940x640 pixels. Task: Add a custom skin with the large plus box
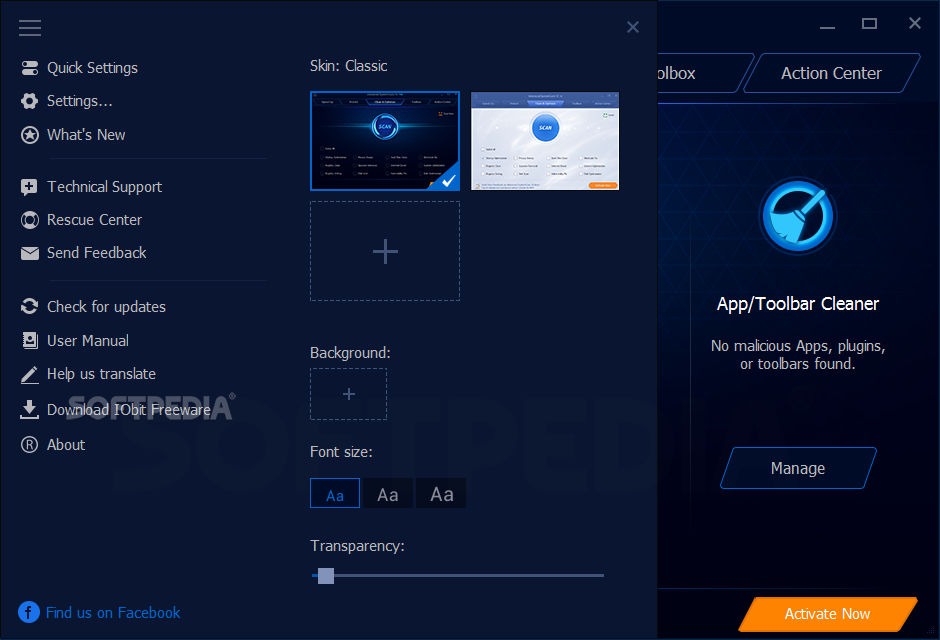[x=385, y=251]
